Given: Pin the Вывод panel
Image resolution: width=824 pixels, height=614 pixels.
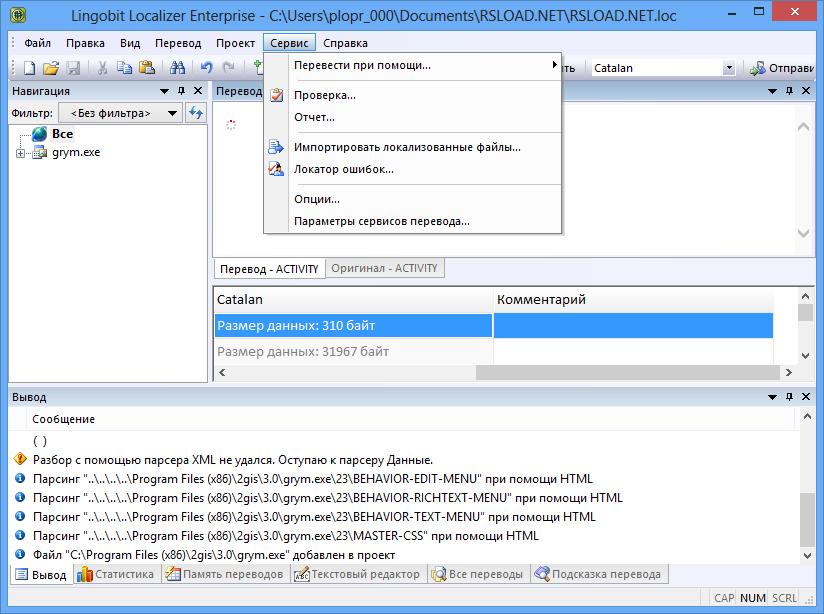Looking at the screenshot, I should tap(789, 397).
